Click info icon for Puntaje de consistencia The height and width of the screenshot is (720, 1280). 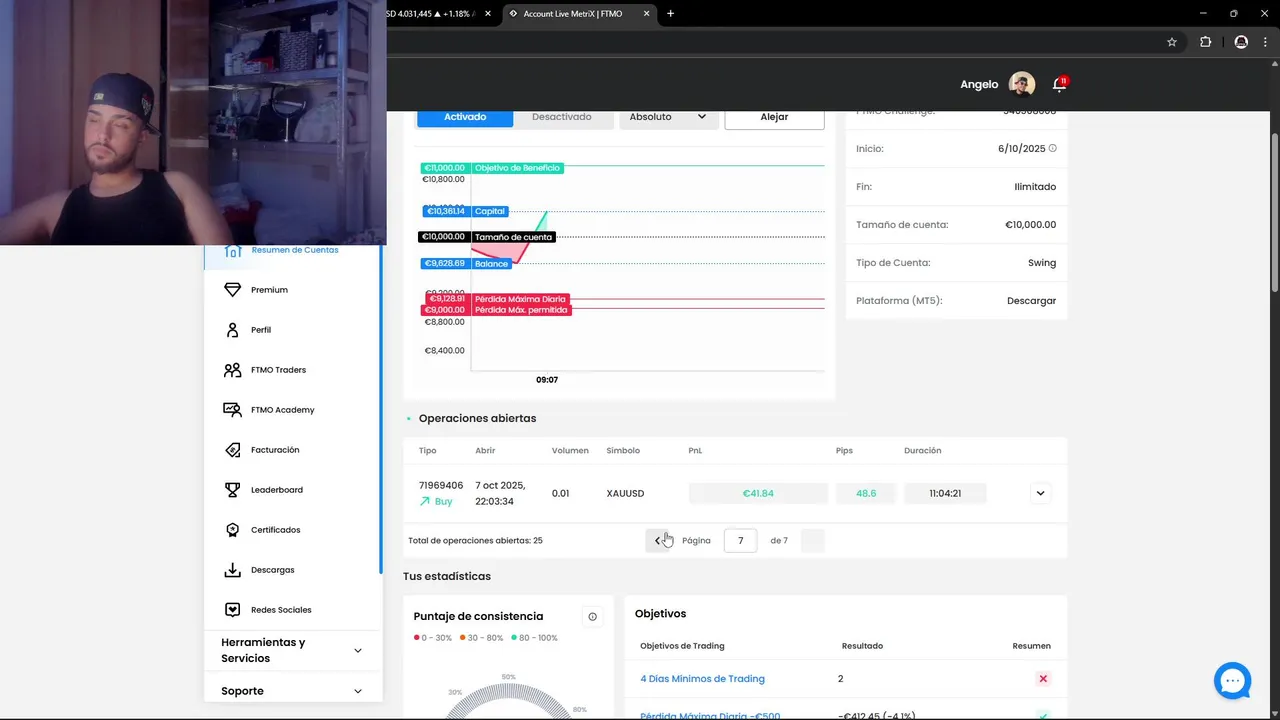tap(592, 617)
